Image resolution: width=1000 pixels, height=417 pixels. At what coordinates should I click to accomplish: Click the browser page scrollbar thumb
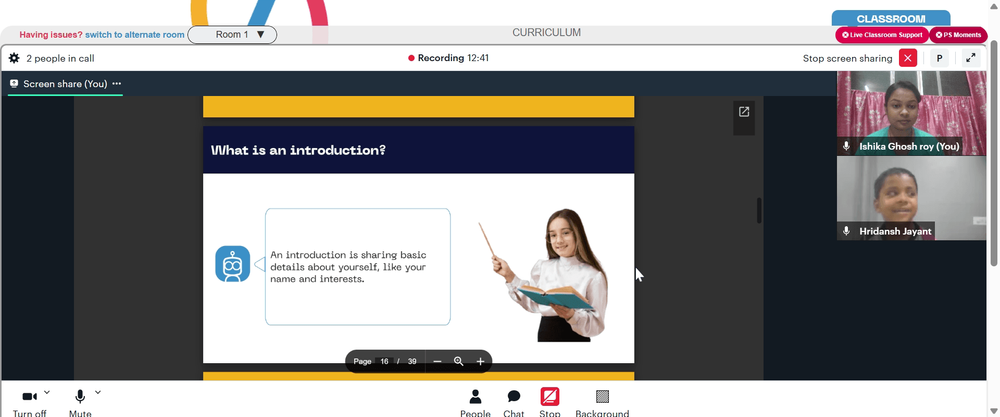[994, 153]
